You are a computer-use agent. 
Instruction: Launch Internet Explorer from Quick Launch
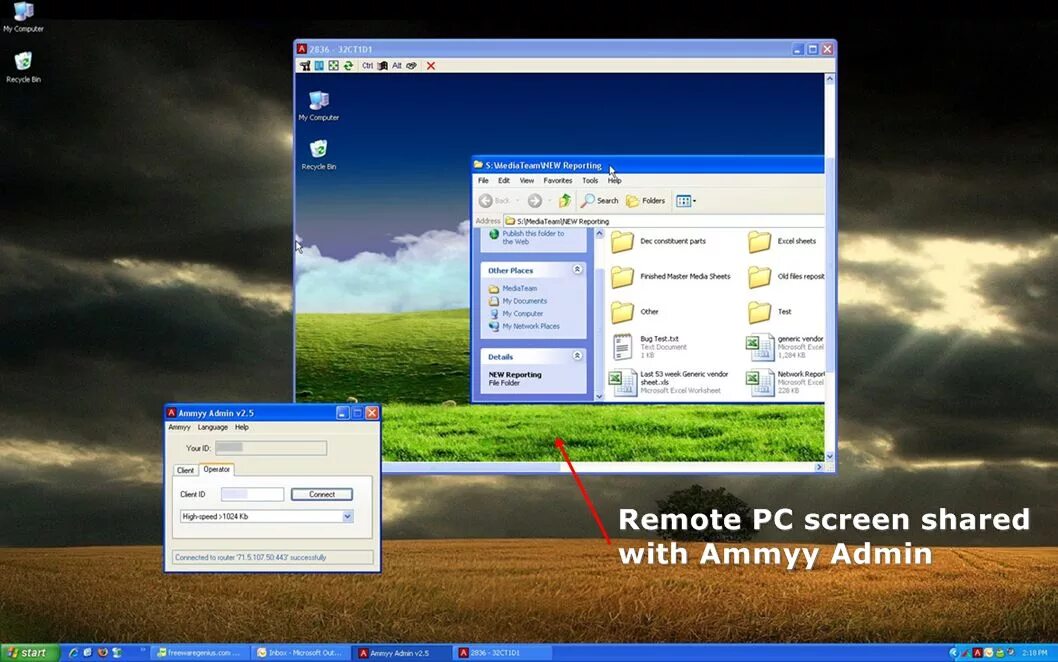74,653
